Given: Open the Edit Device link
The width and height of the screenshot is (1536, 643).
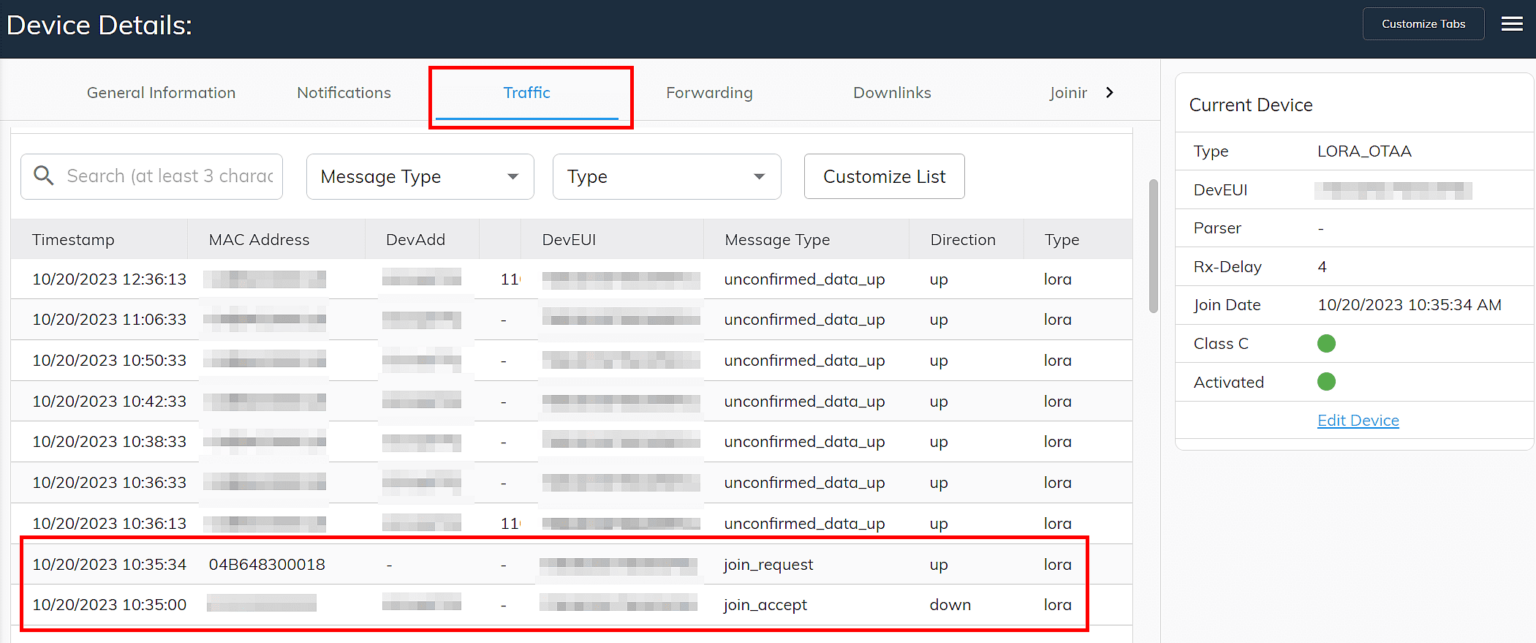Looking at the screenshot, I should [1358, 420].
